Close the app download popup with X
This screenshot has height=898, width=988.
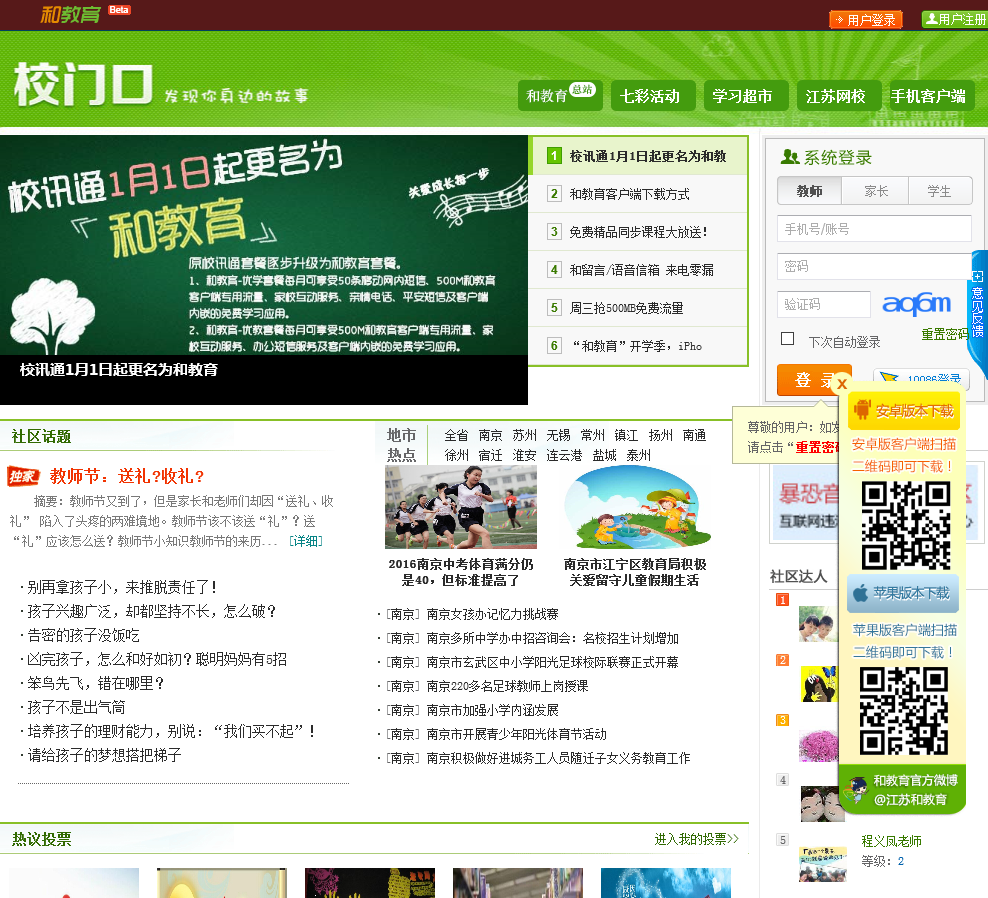(x=842, y=383)
